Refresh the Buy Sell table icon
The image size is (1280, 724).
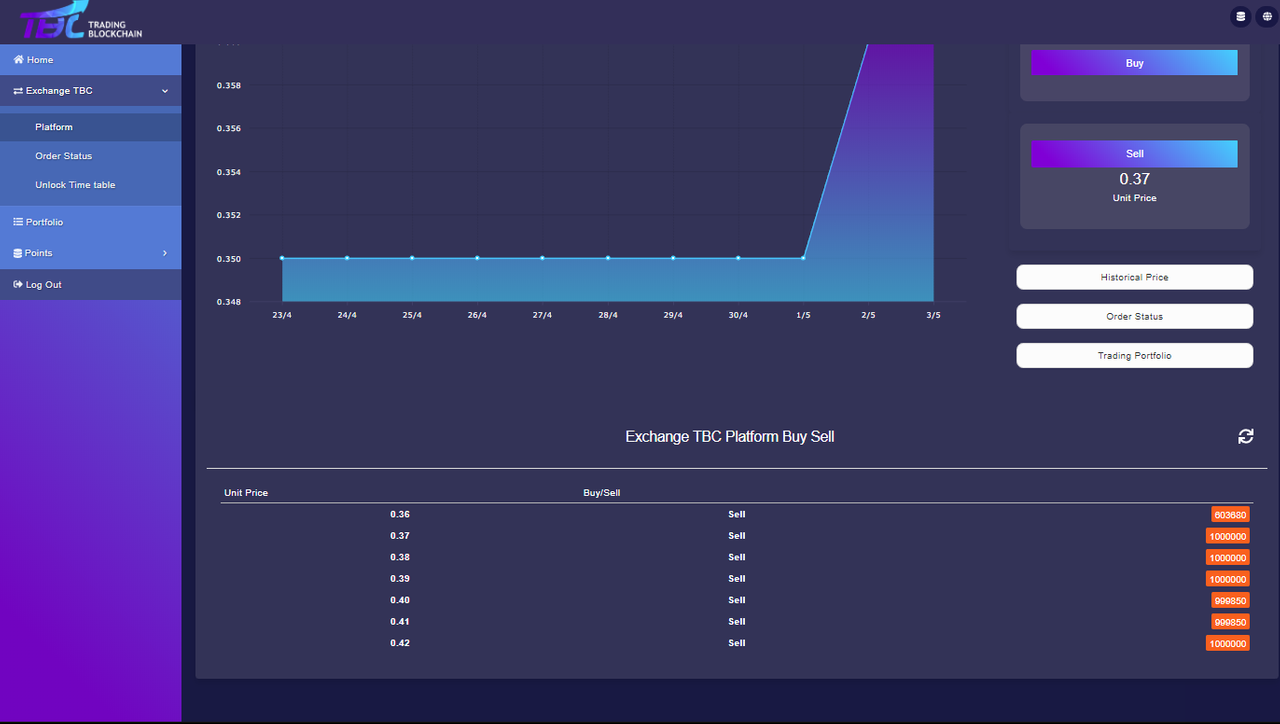coord(1246,436)
